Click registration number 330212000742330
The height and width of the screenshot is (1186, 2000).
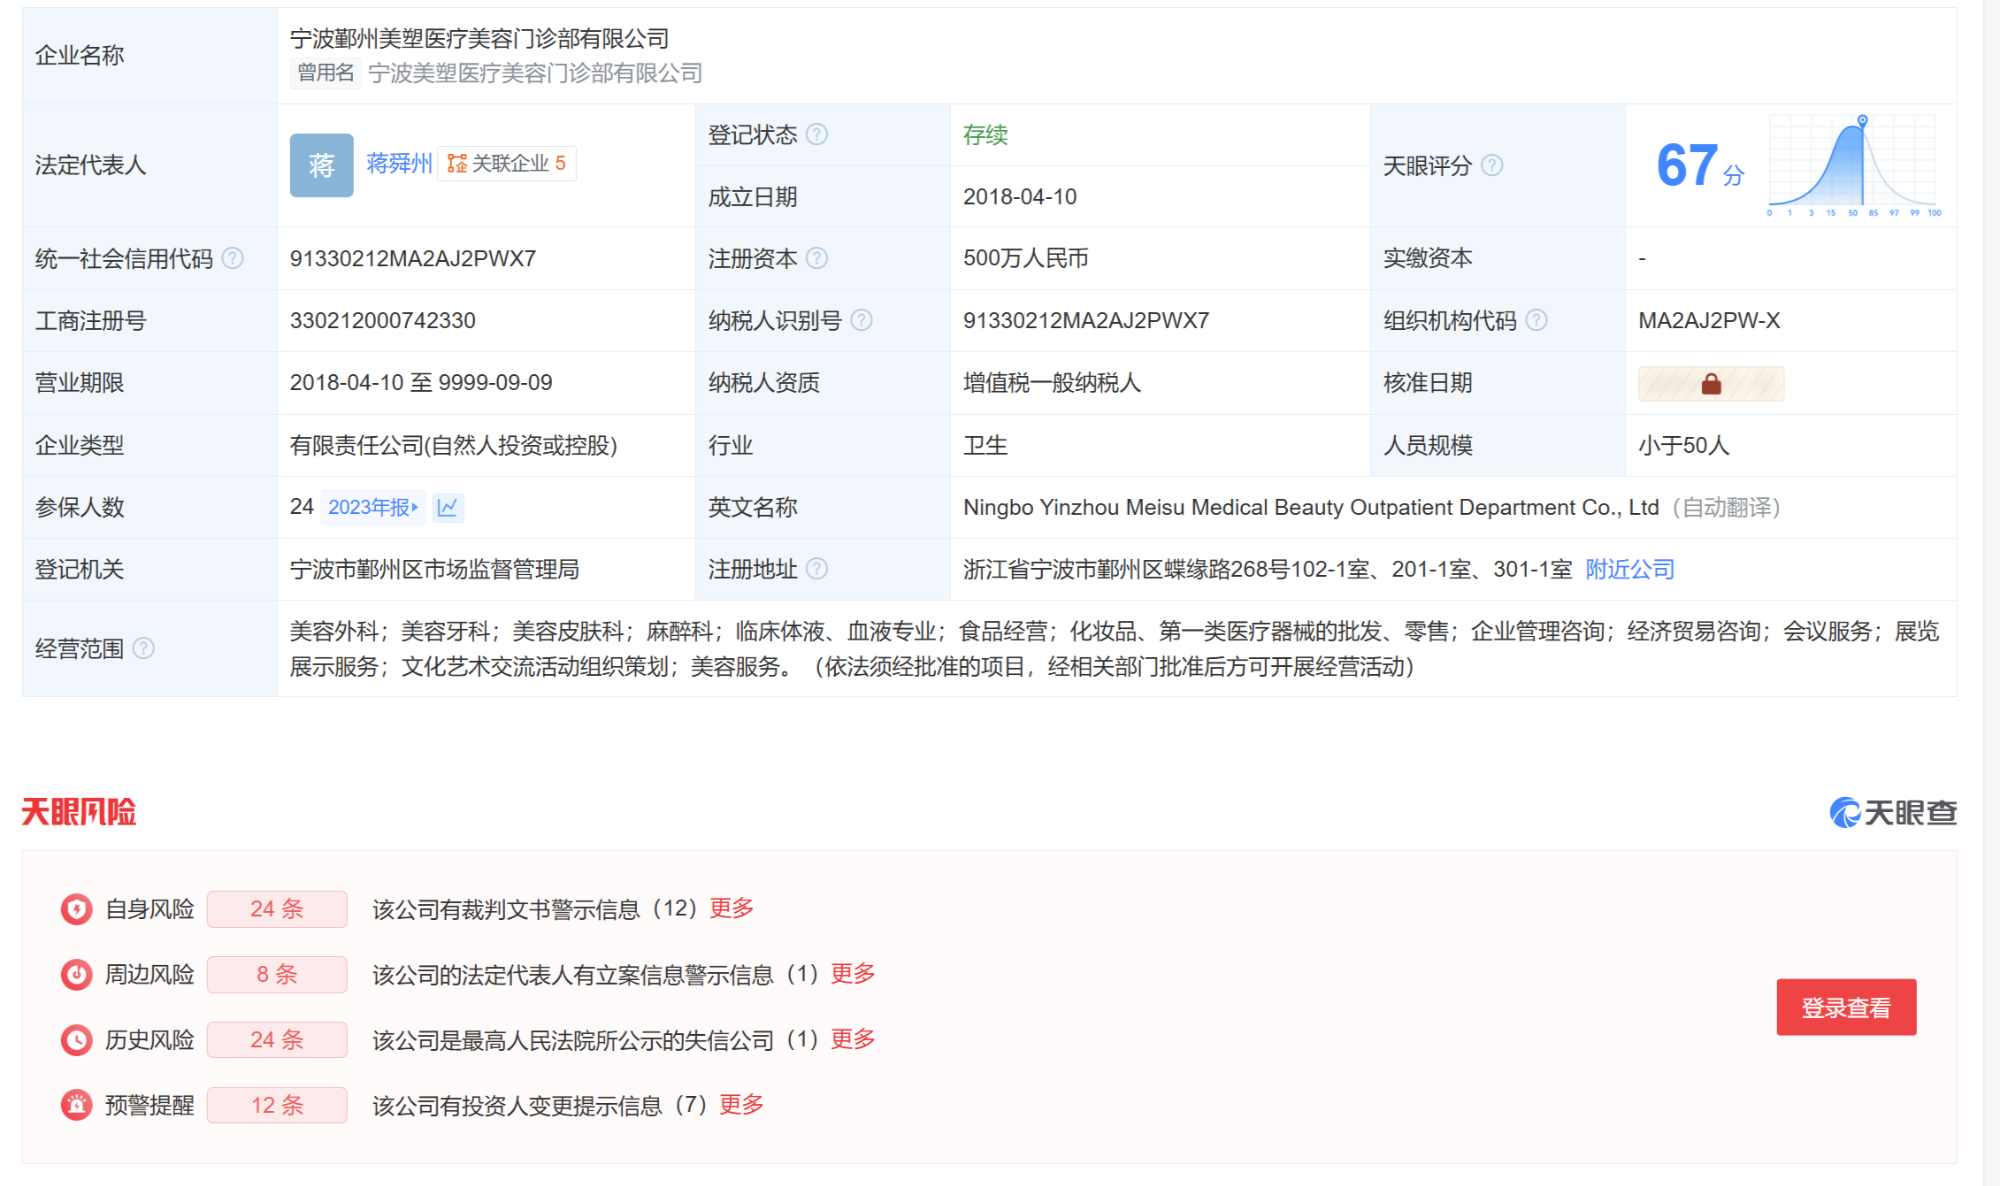(383, 320)
